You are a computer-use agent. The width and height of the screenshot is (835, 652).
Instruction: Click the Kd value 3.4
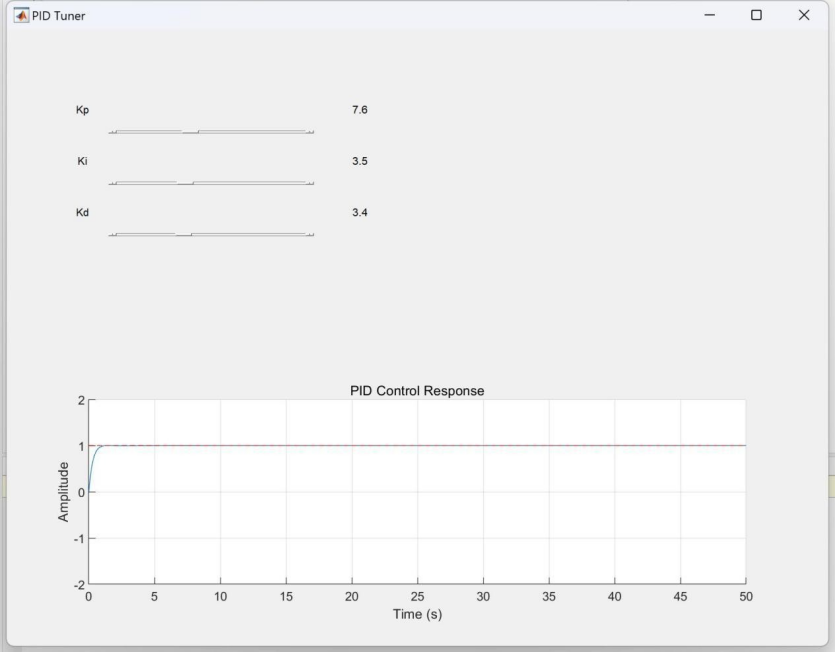(359, 212)
